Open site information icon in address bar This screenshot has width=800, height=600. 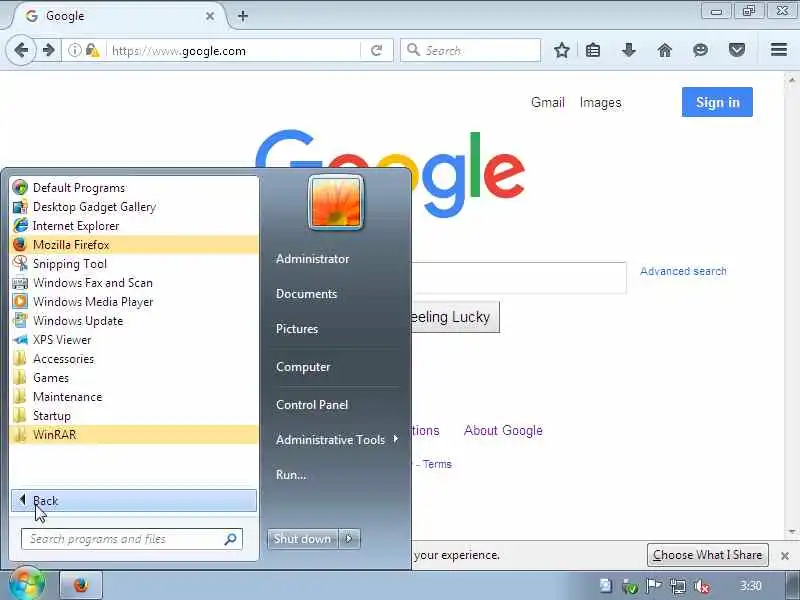[x=74, y=51]
